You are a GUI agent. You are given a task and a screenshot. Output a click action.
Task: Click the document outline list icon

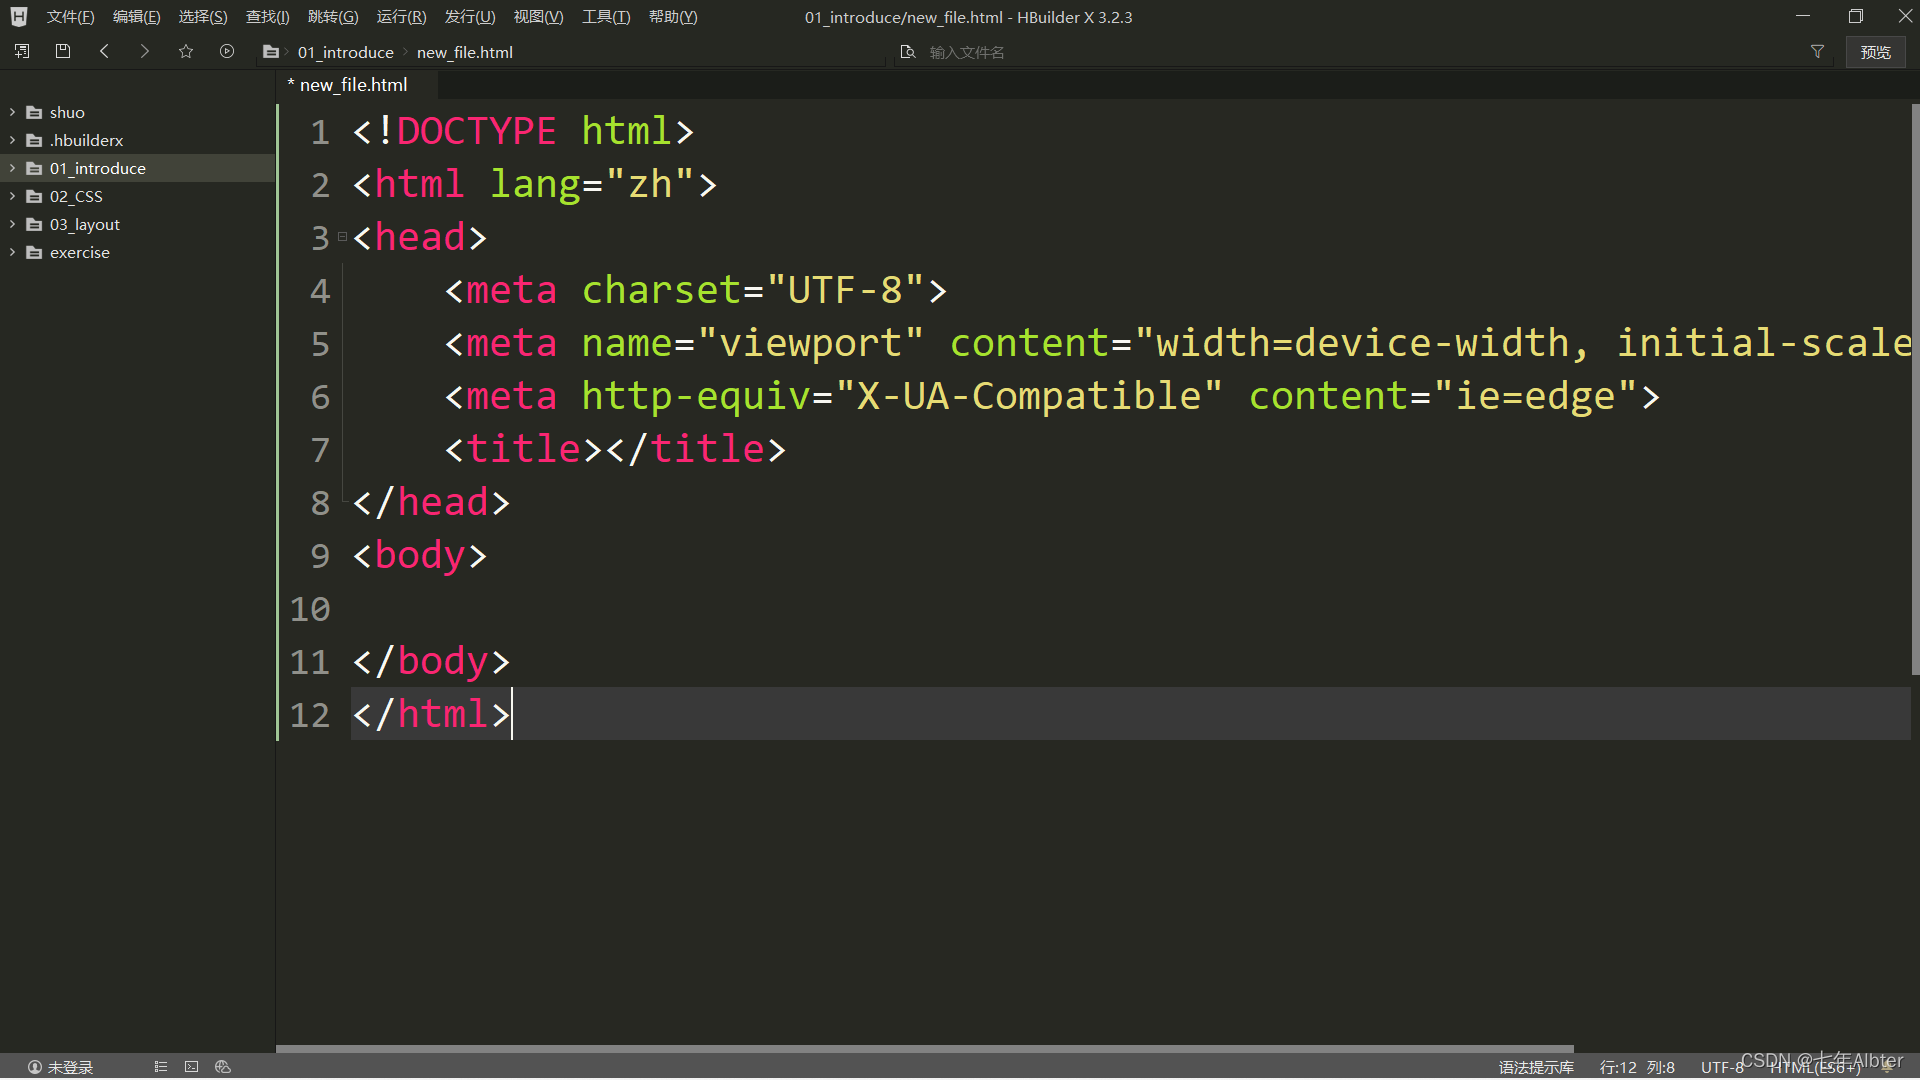(161, 1067)
